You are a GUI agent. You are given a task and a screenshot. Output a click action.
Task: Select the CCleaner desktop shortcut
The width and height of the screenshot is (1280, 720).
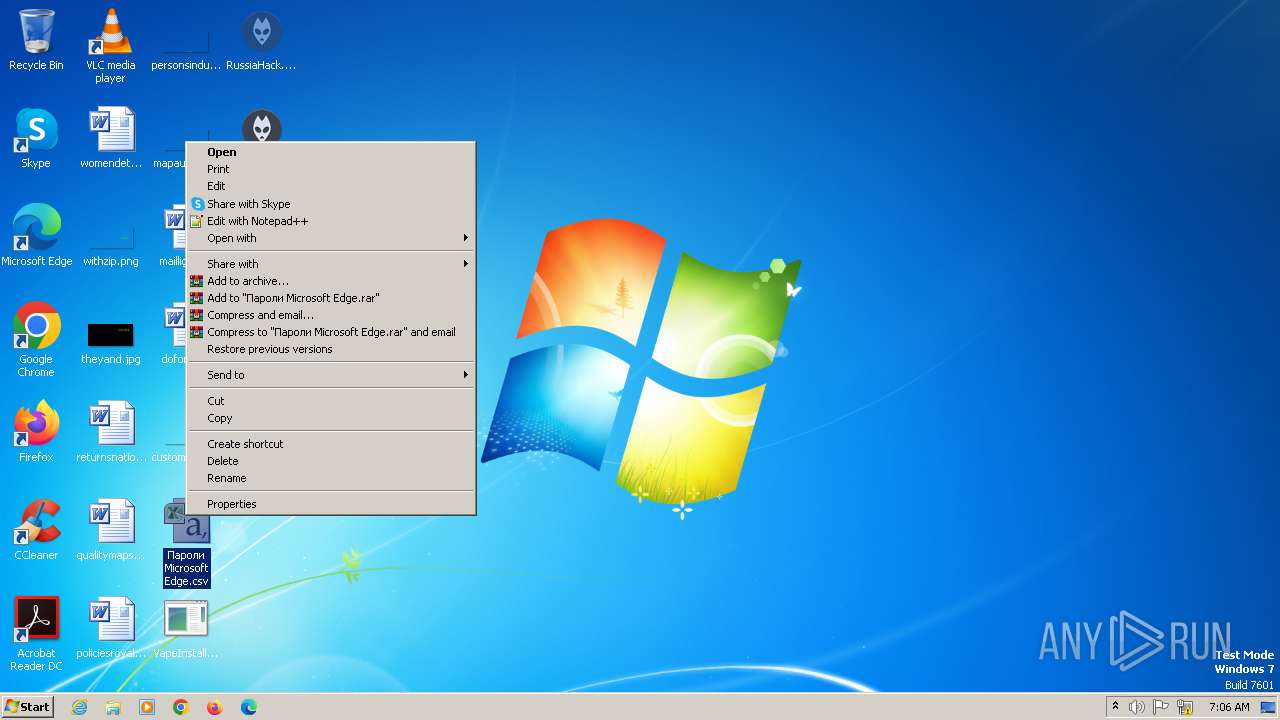pyautogui.click(x=36, y=530)
